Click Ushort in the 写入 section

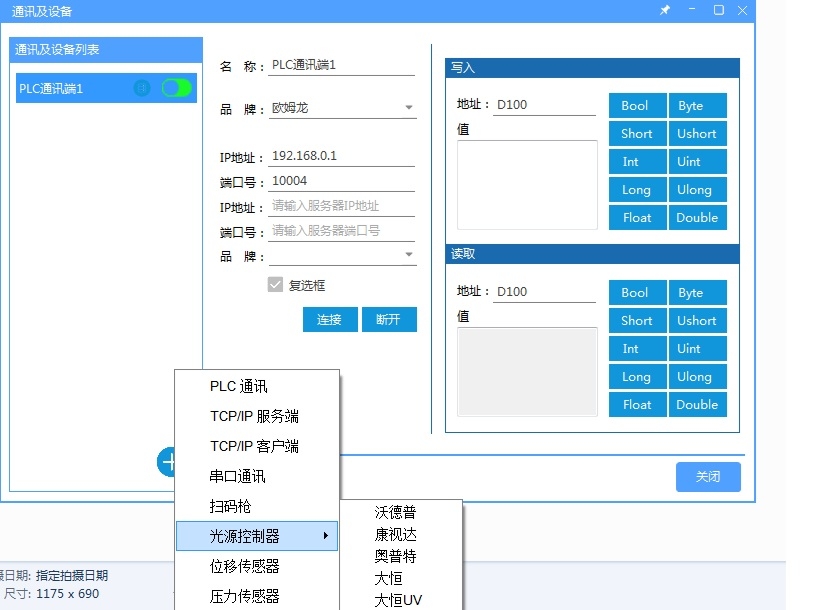point(697,134)
